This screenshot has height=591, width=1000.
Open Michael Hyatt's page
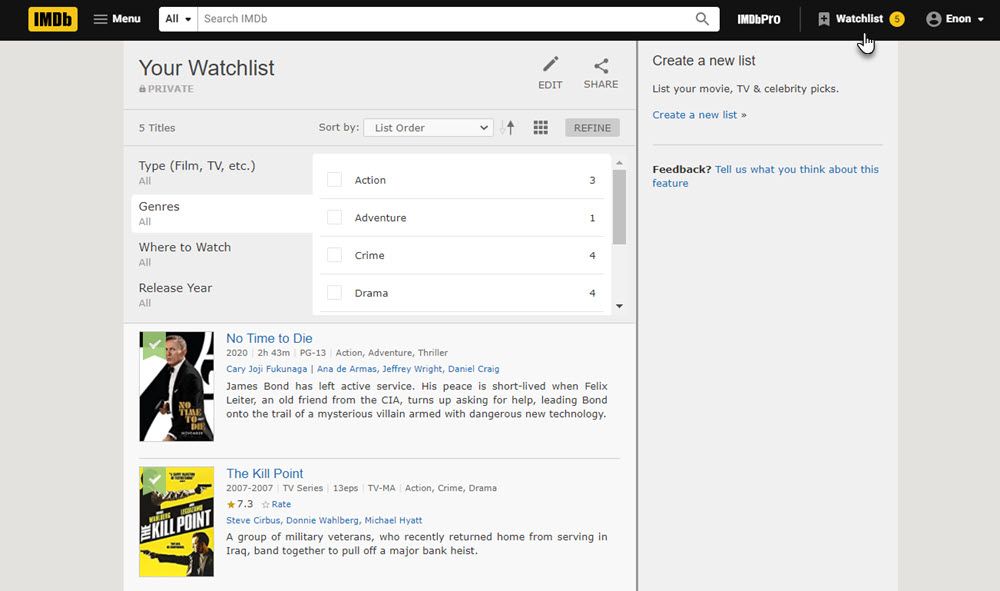(393, 520)
